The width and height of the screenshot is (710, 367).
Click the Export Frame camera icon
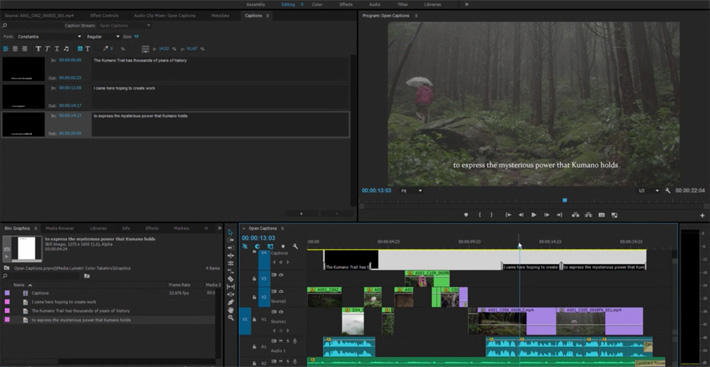[602, 215]
